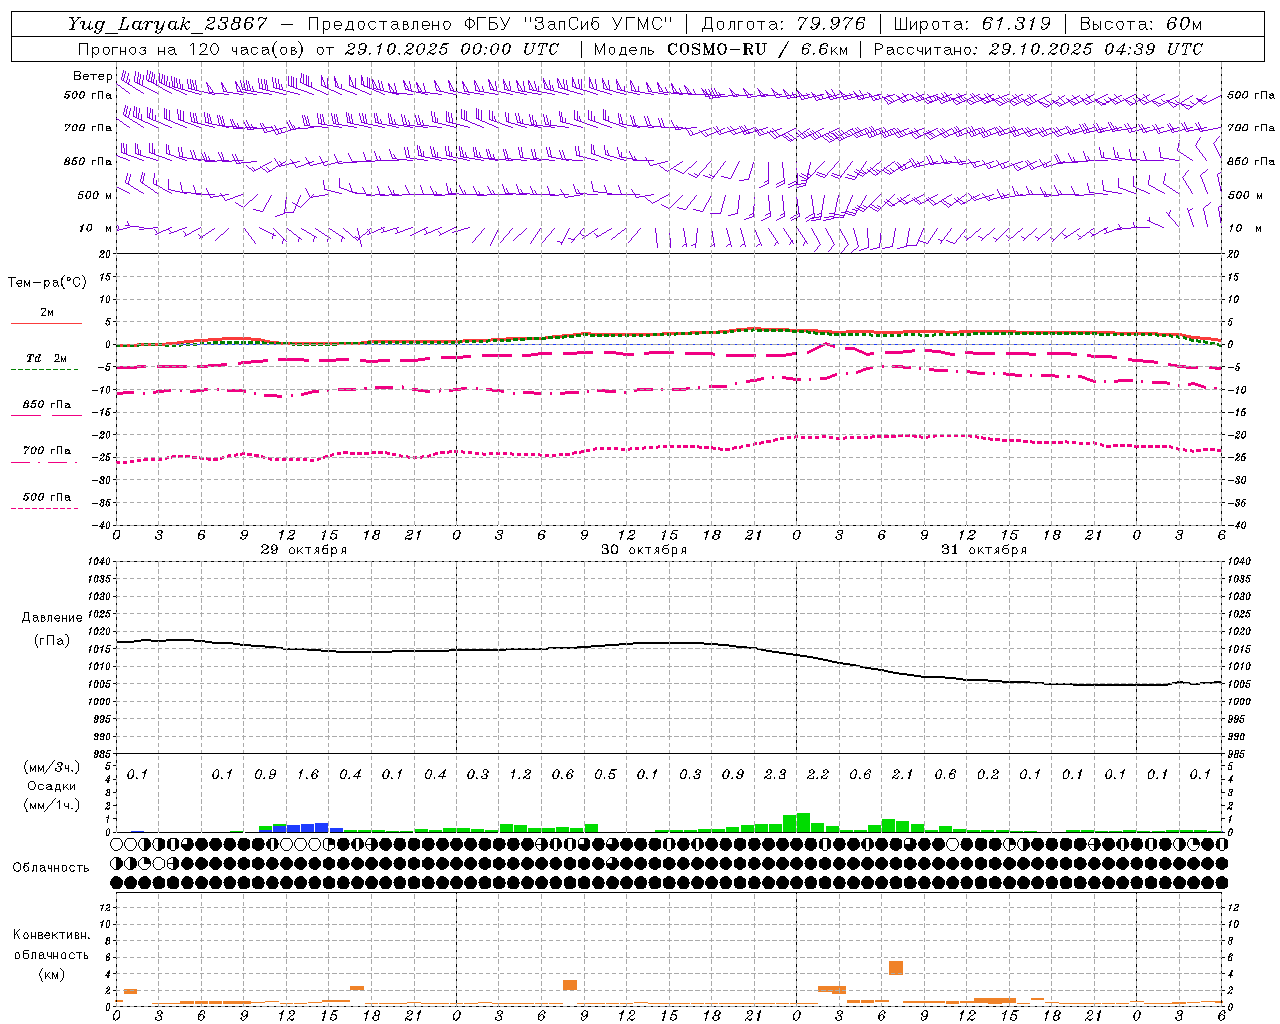
Task: Click the 30 октября date label
Action: pos(644,550)
